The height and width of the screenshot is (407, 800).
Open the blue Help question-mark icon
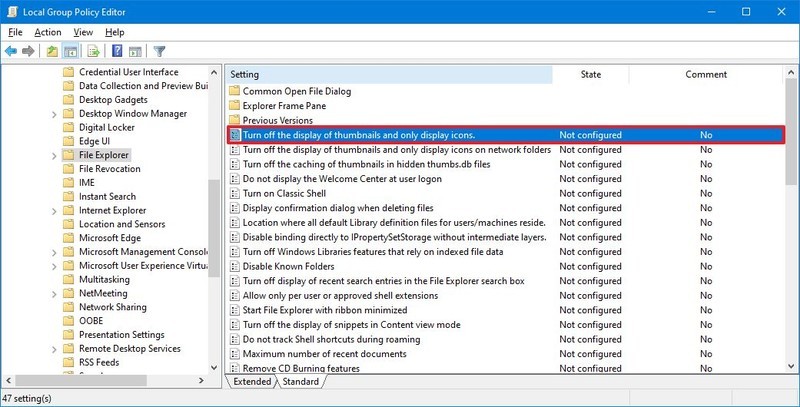pyautogui.click(x=117, y=51)
